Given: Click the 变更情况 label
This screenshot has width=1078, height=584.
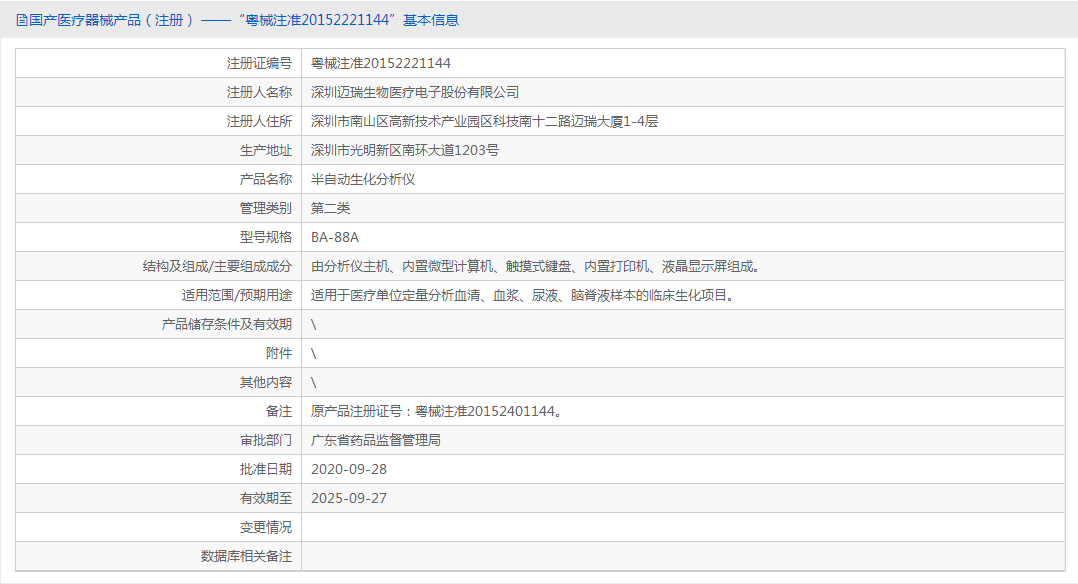Looking at the screenshot, I should pos(265,527).
